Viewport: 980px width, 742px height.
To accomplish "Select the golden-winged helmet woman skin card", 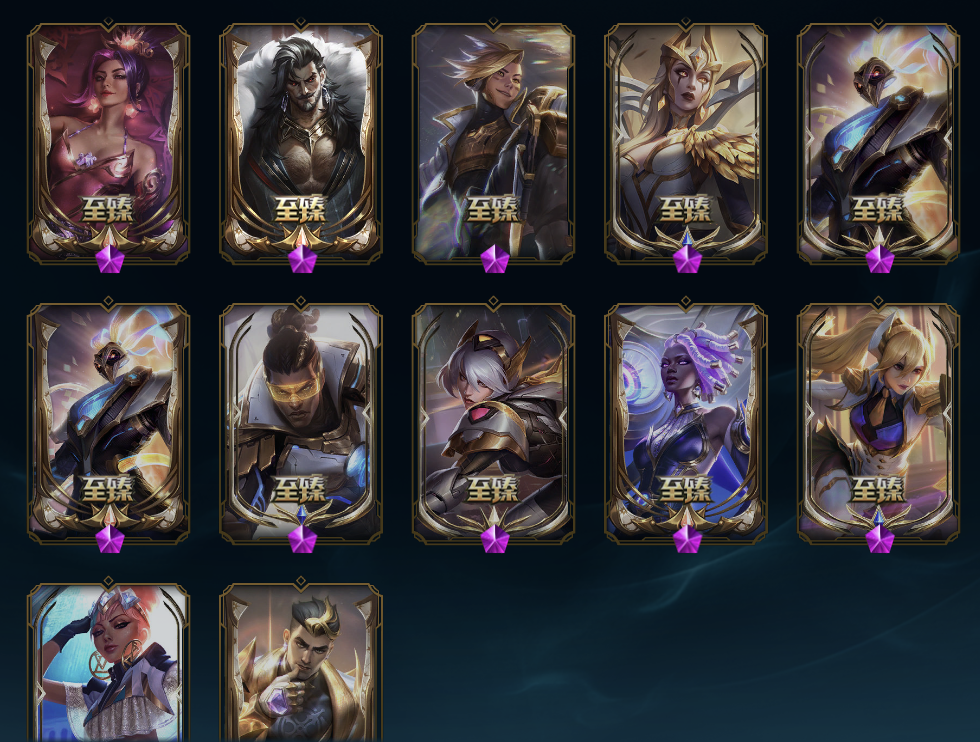I will click(x=686, y=143).
